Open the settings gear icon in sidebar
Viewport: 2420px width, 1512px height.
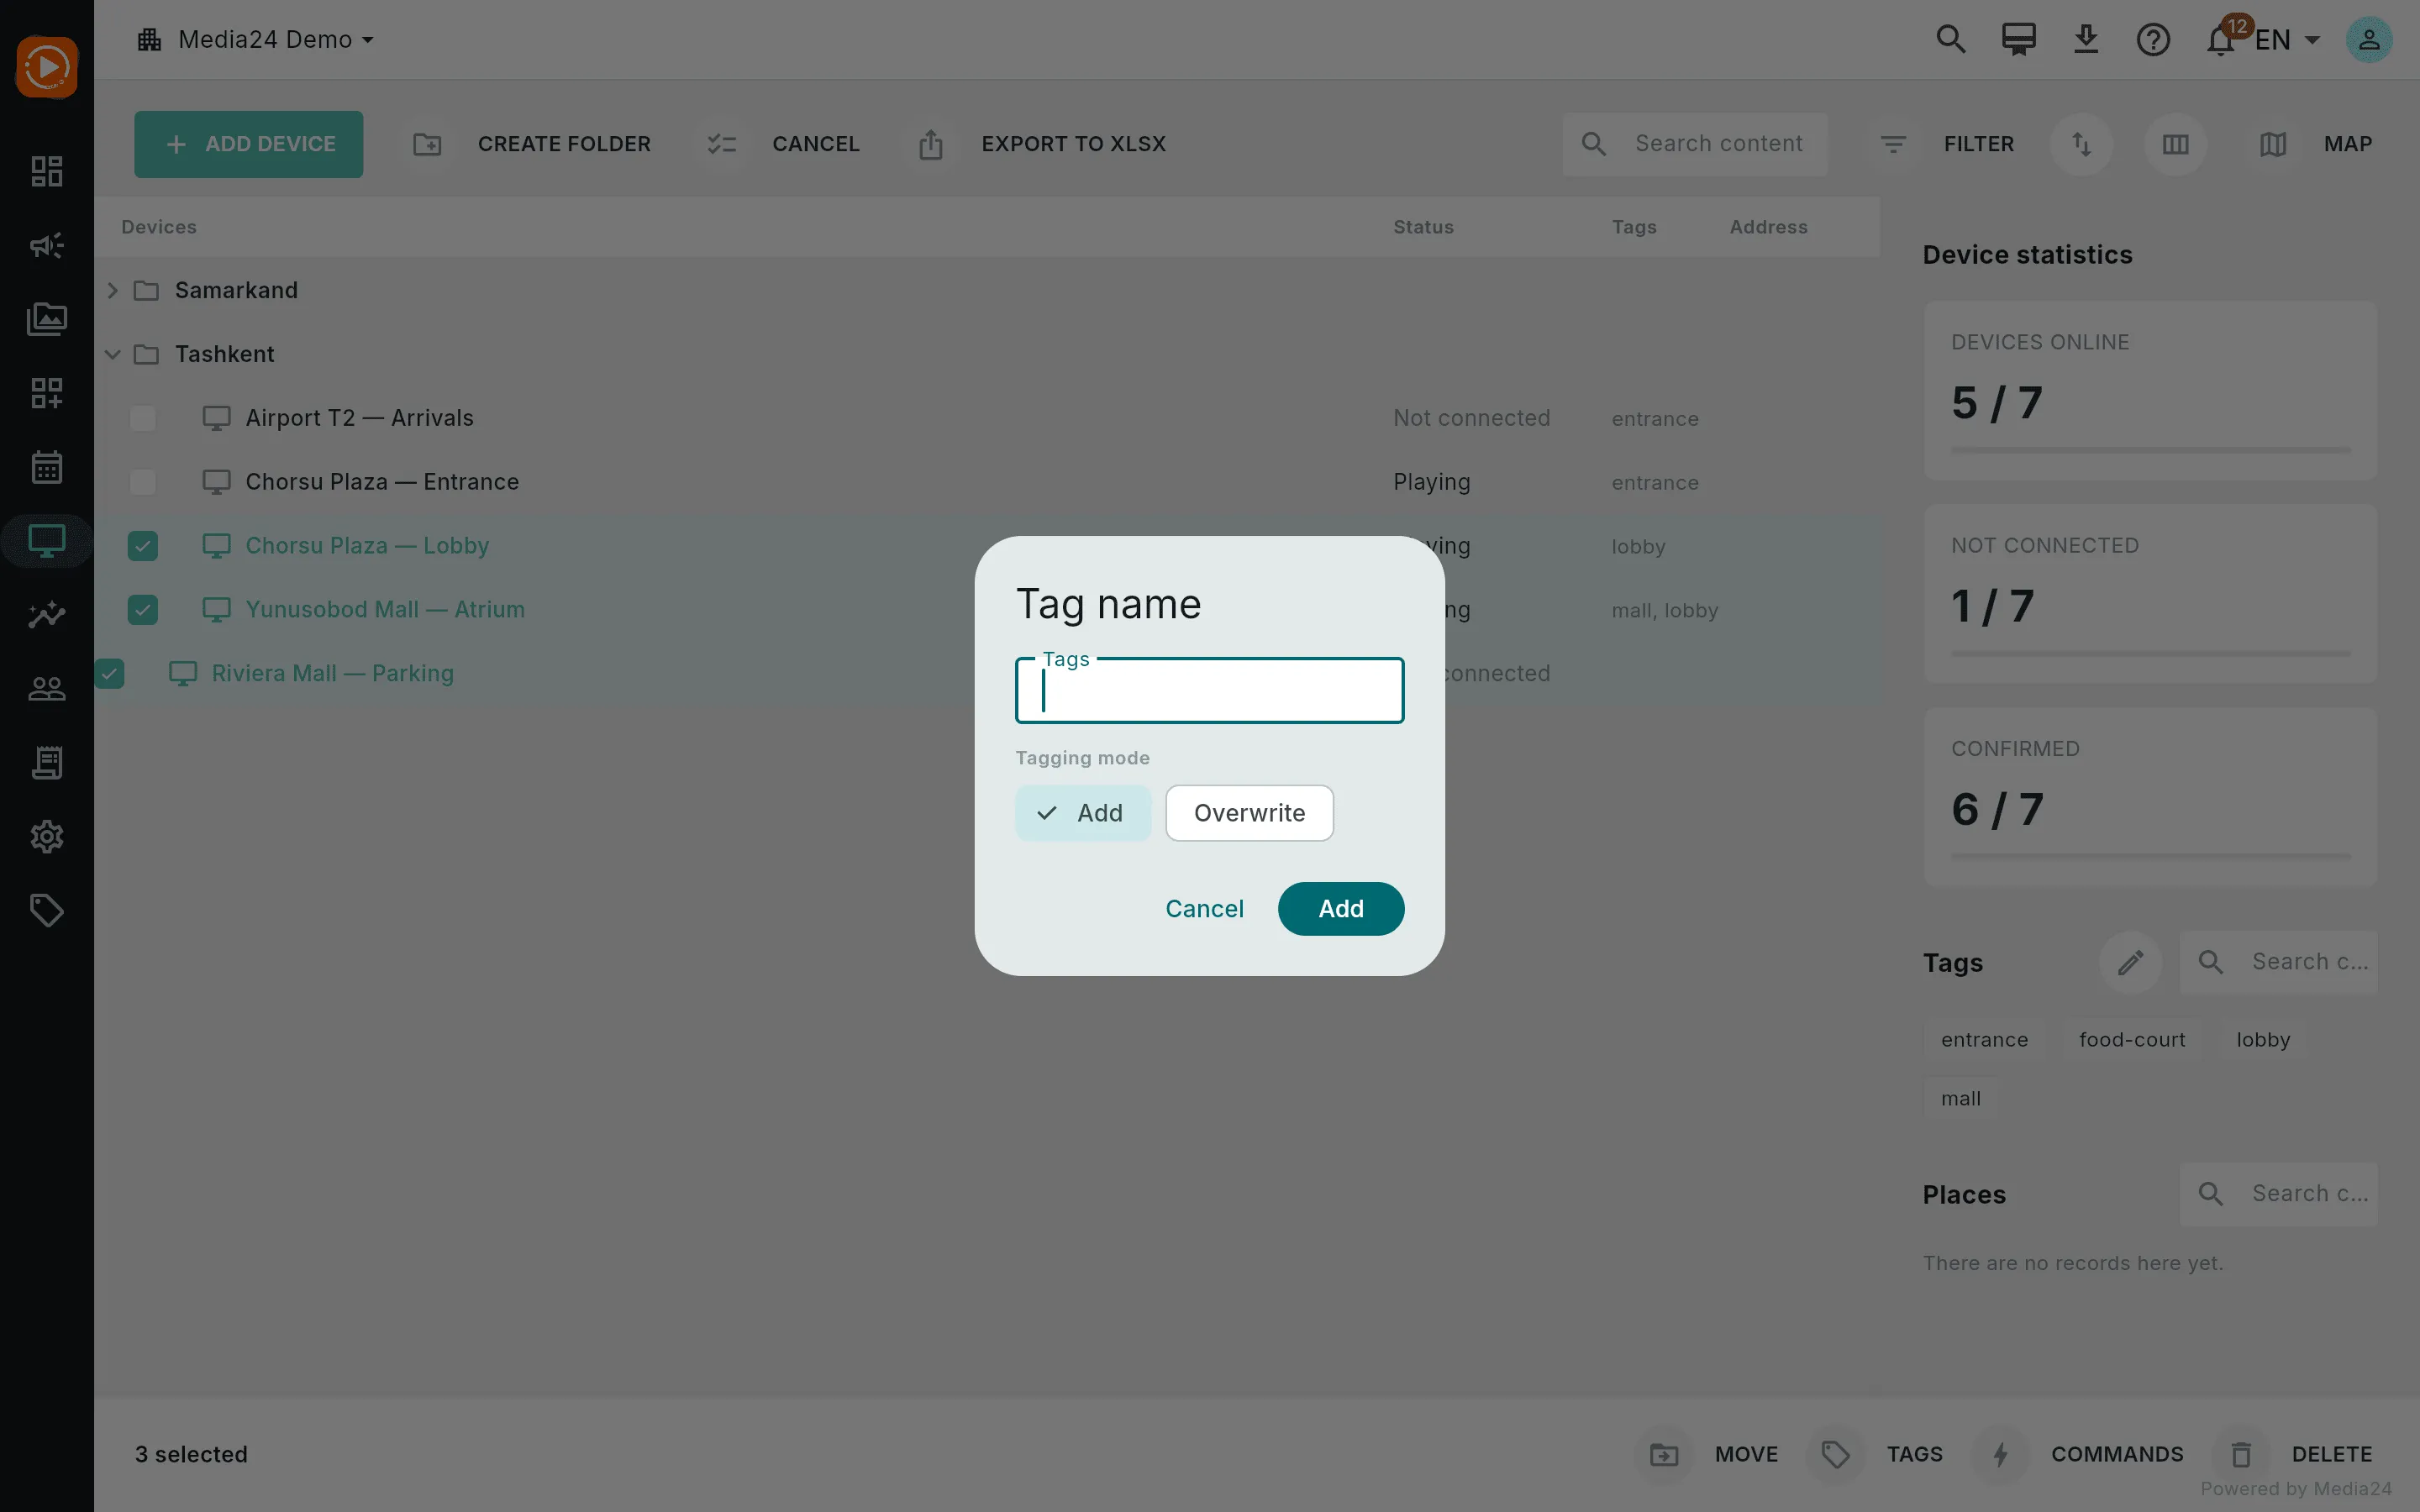point(47,836)
